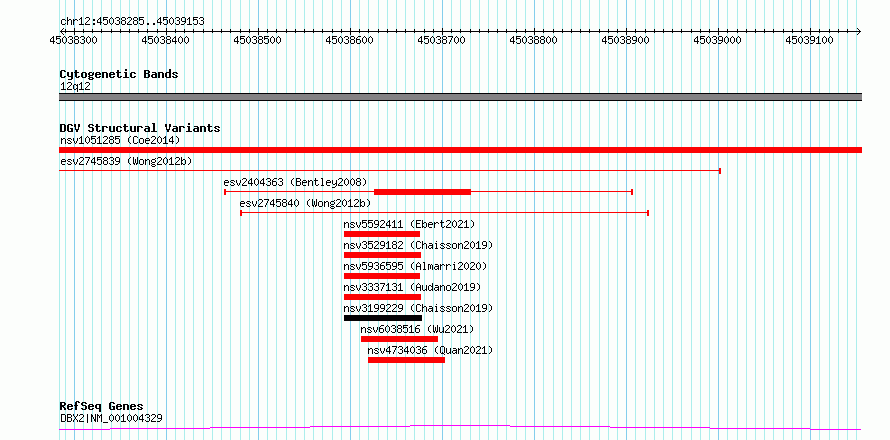Click the DBX2|NM_001004329 gene label

[111, 418]
